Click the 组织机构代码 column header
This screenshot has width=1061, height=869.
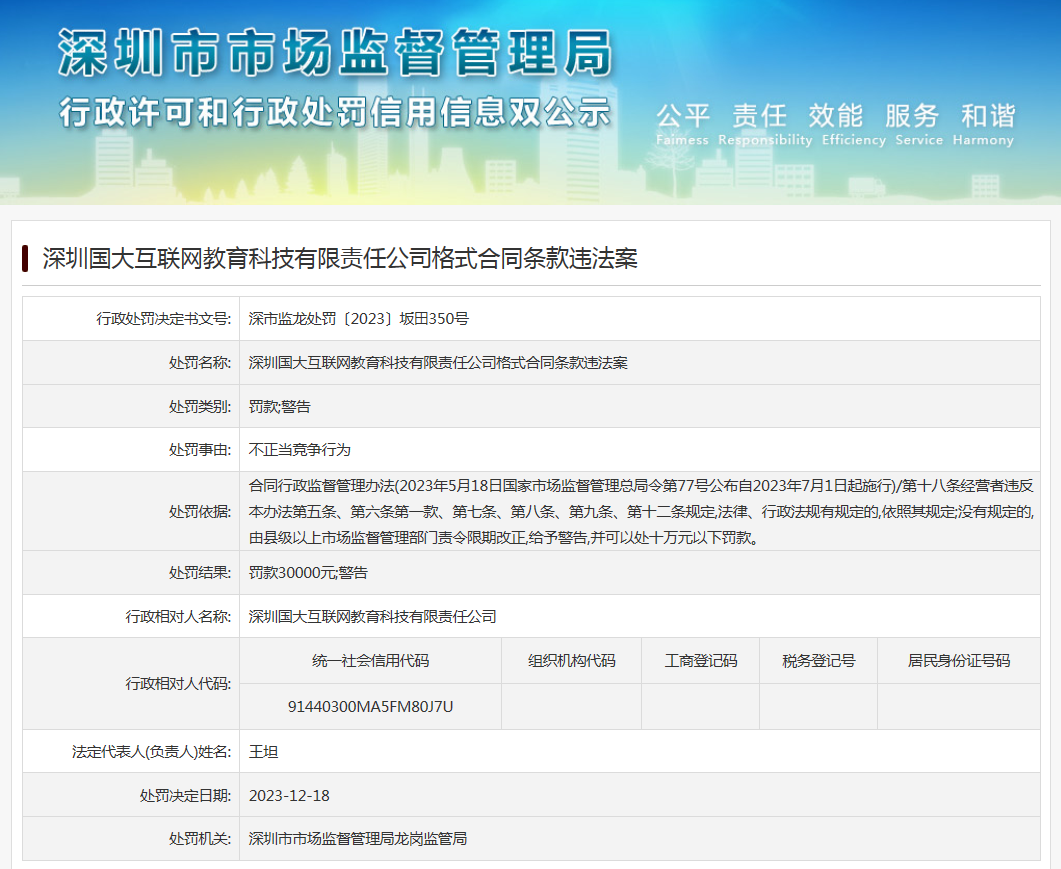click(572, 661)
